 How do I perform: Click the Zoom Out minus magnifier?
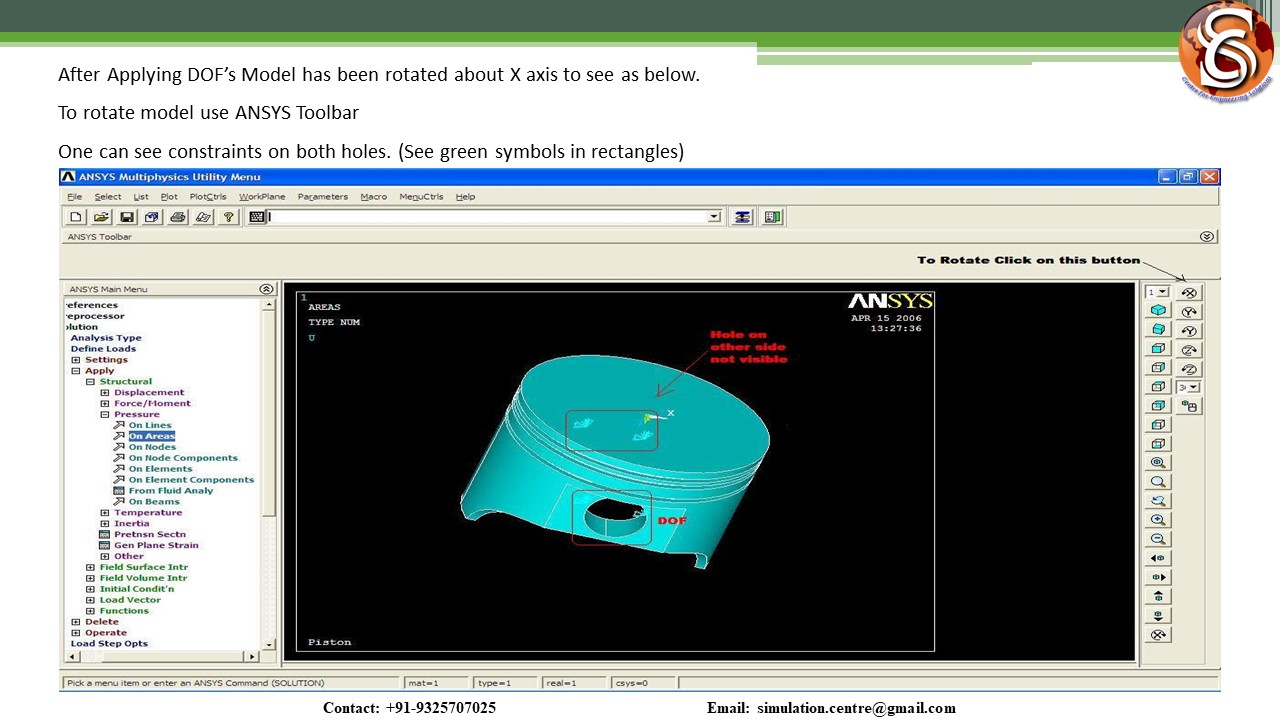pos(1158,539)
